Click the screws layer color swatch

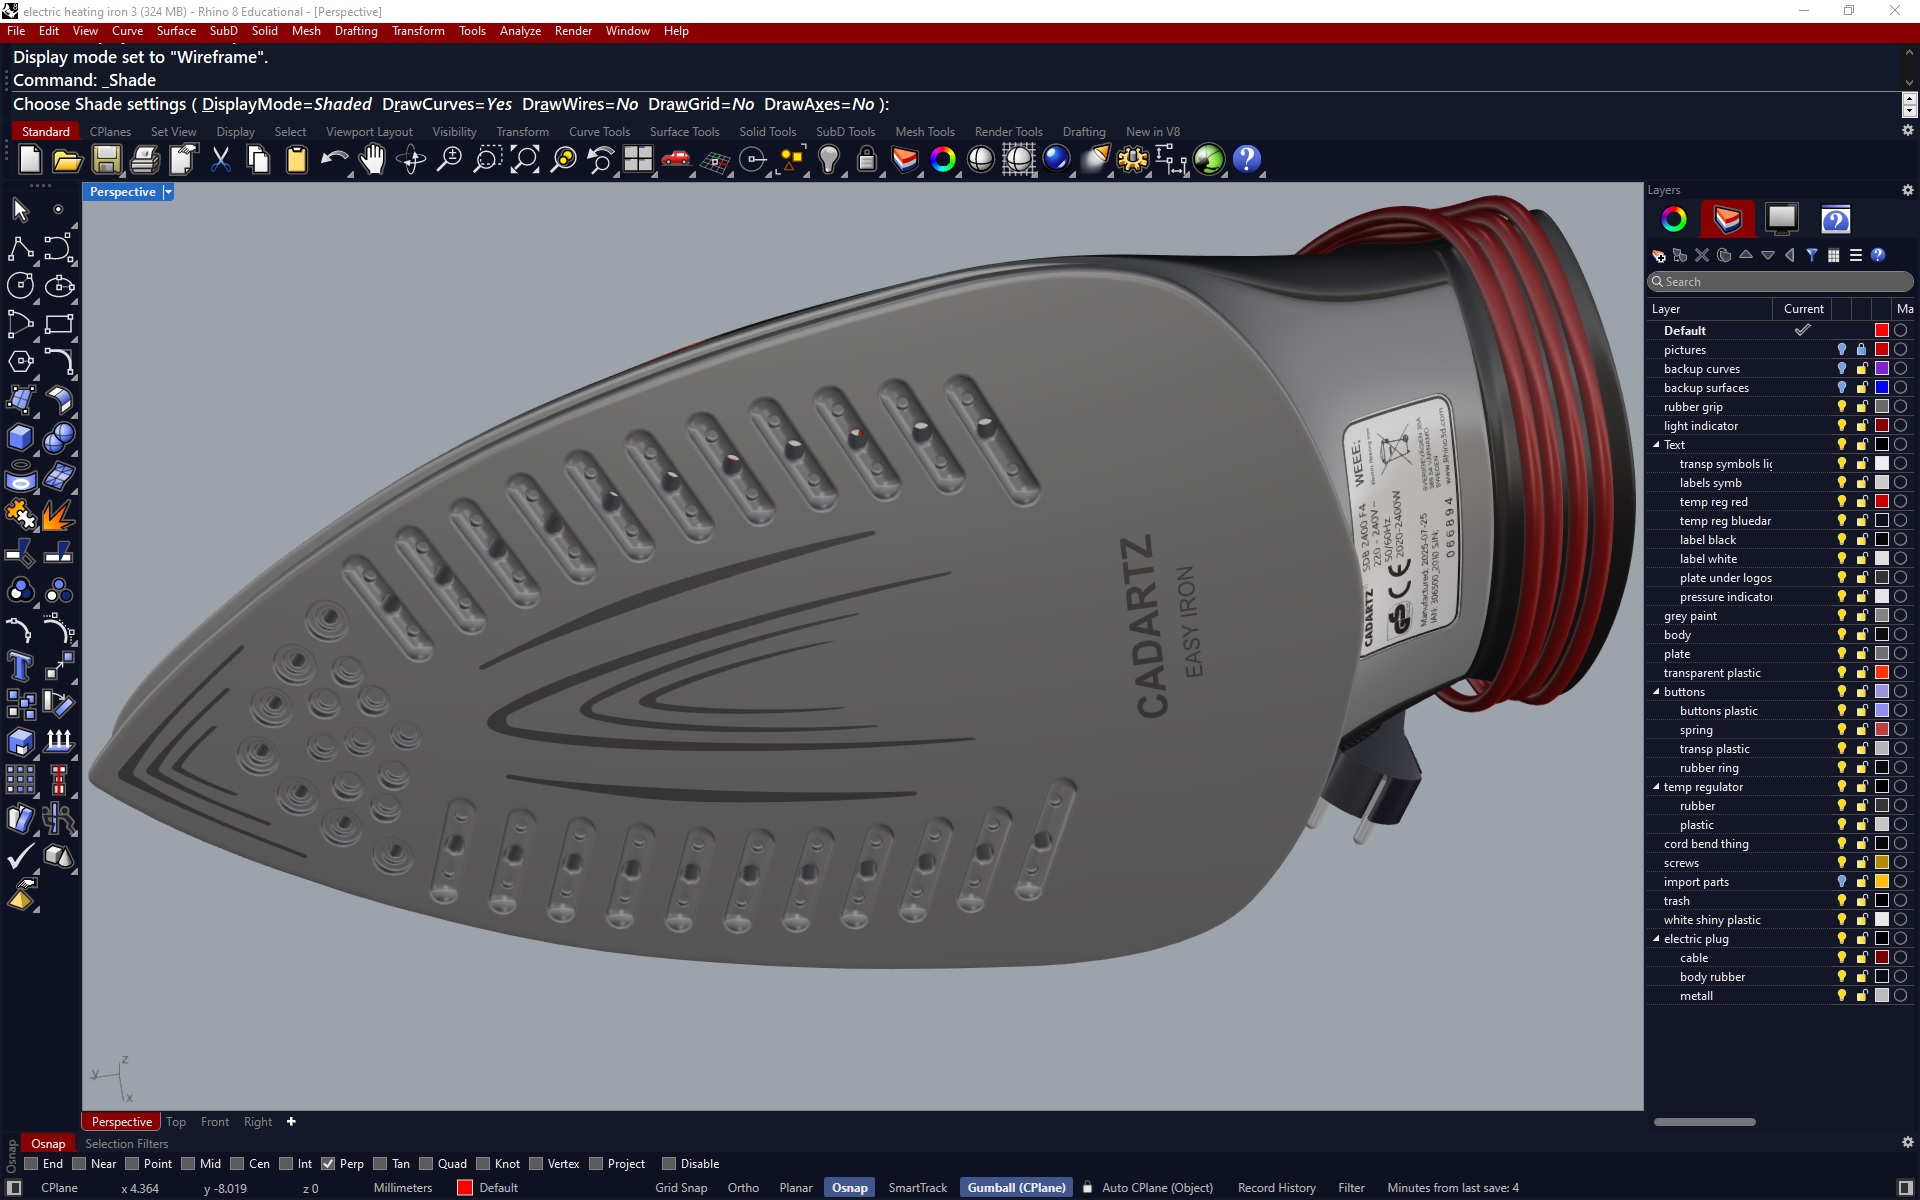tap(1881, 863)
